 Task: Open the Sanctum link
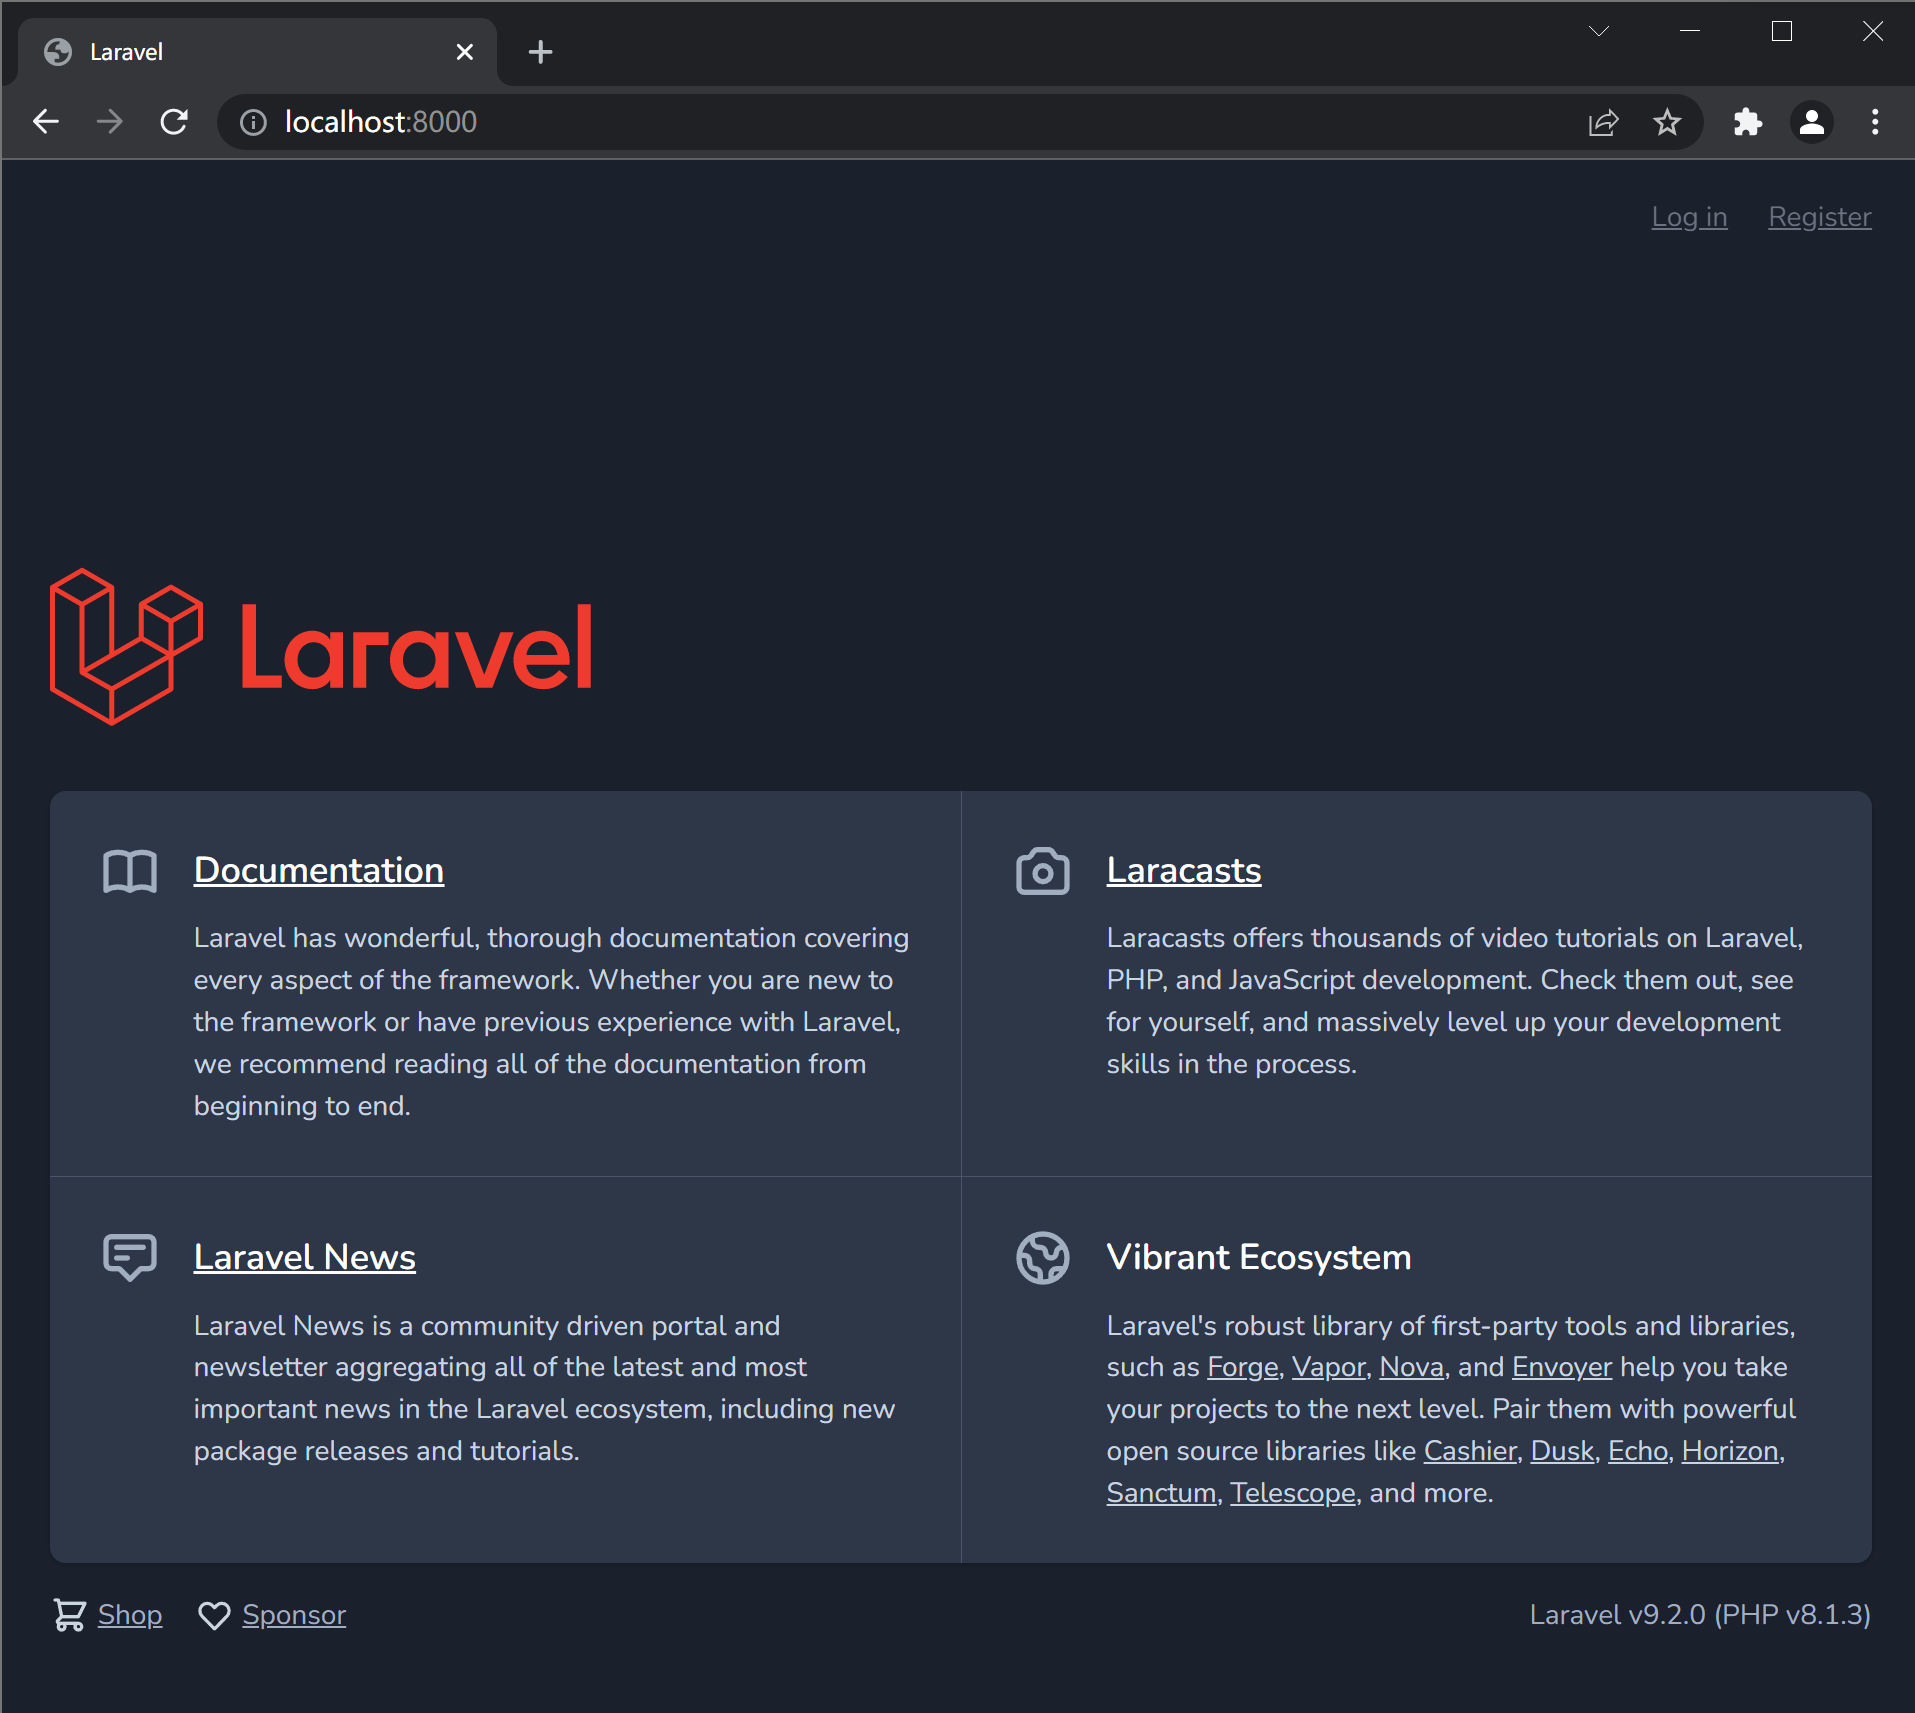point(1161,1493)
